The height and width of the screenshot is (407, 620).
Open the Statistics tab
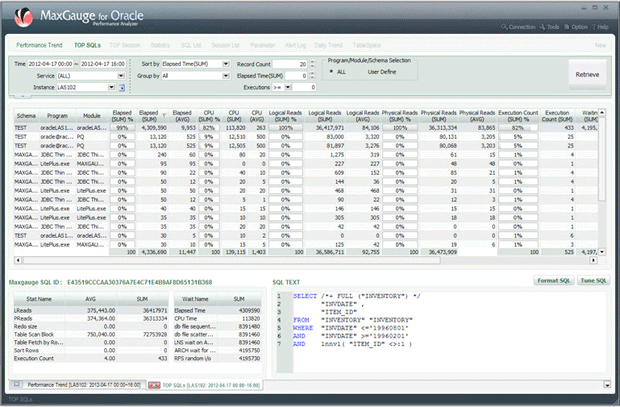[160, 45]
